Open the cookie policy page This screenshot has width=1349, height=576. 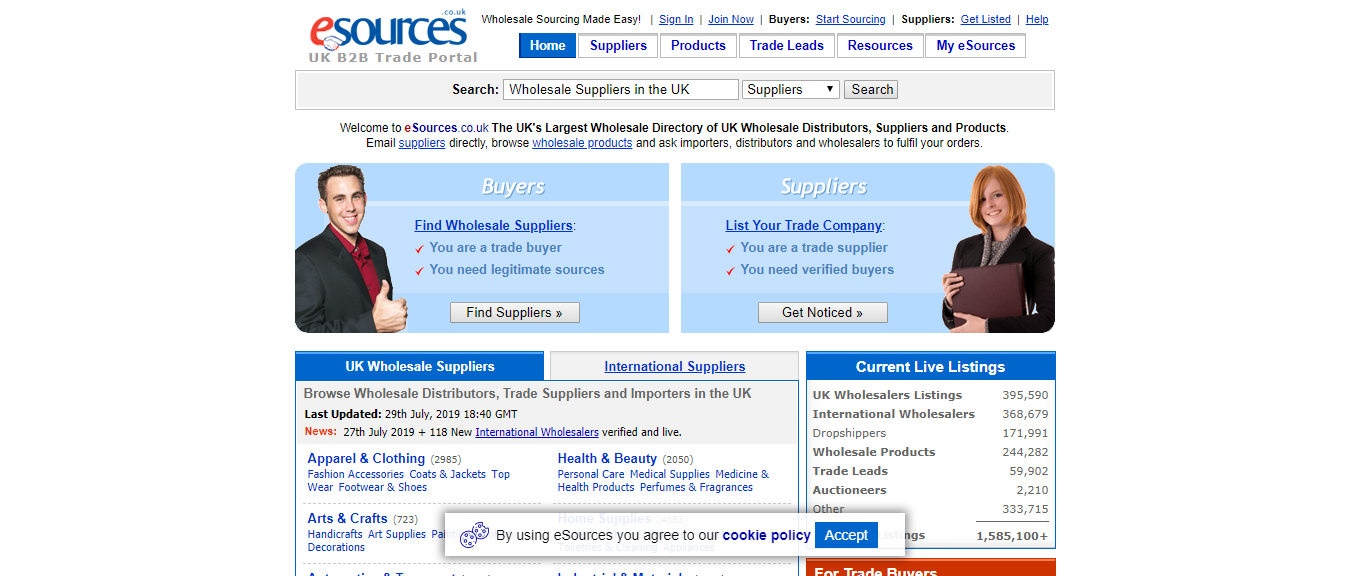pyautogui.click(x=766, y=535)
